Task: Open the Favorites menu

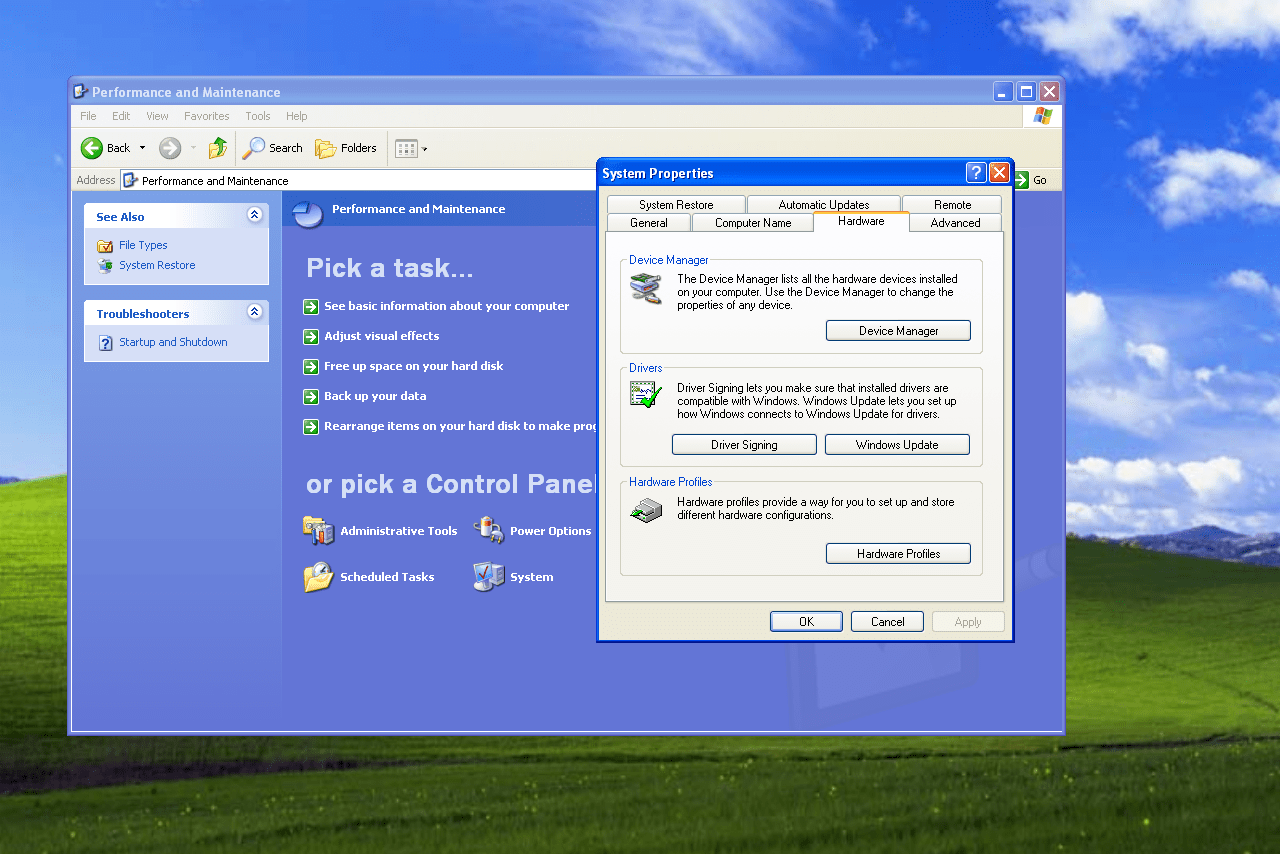Action: (207, 116)
